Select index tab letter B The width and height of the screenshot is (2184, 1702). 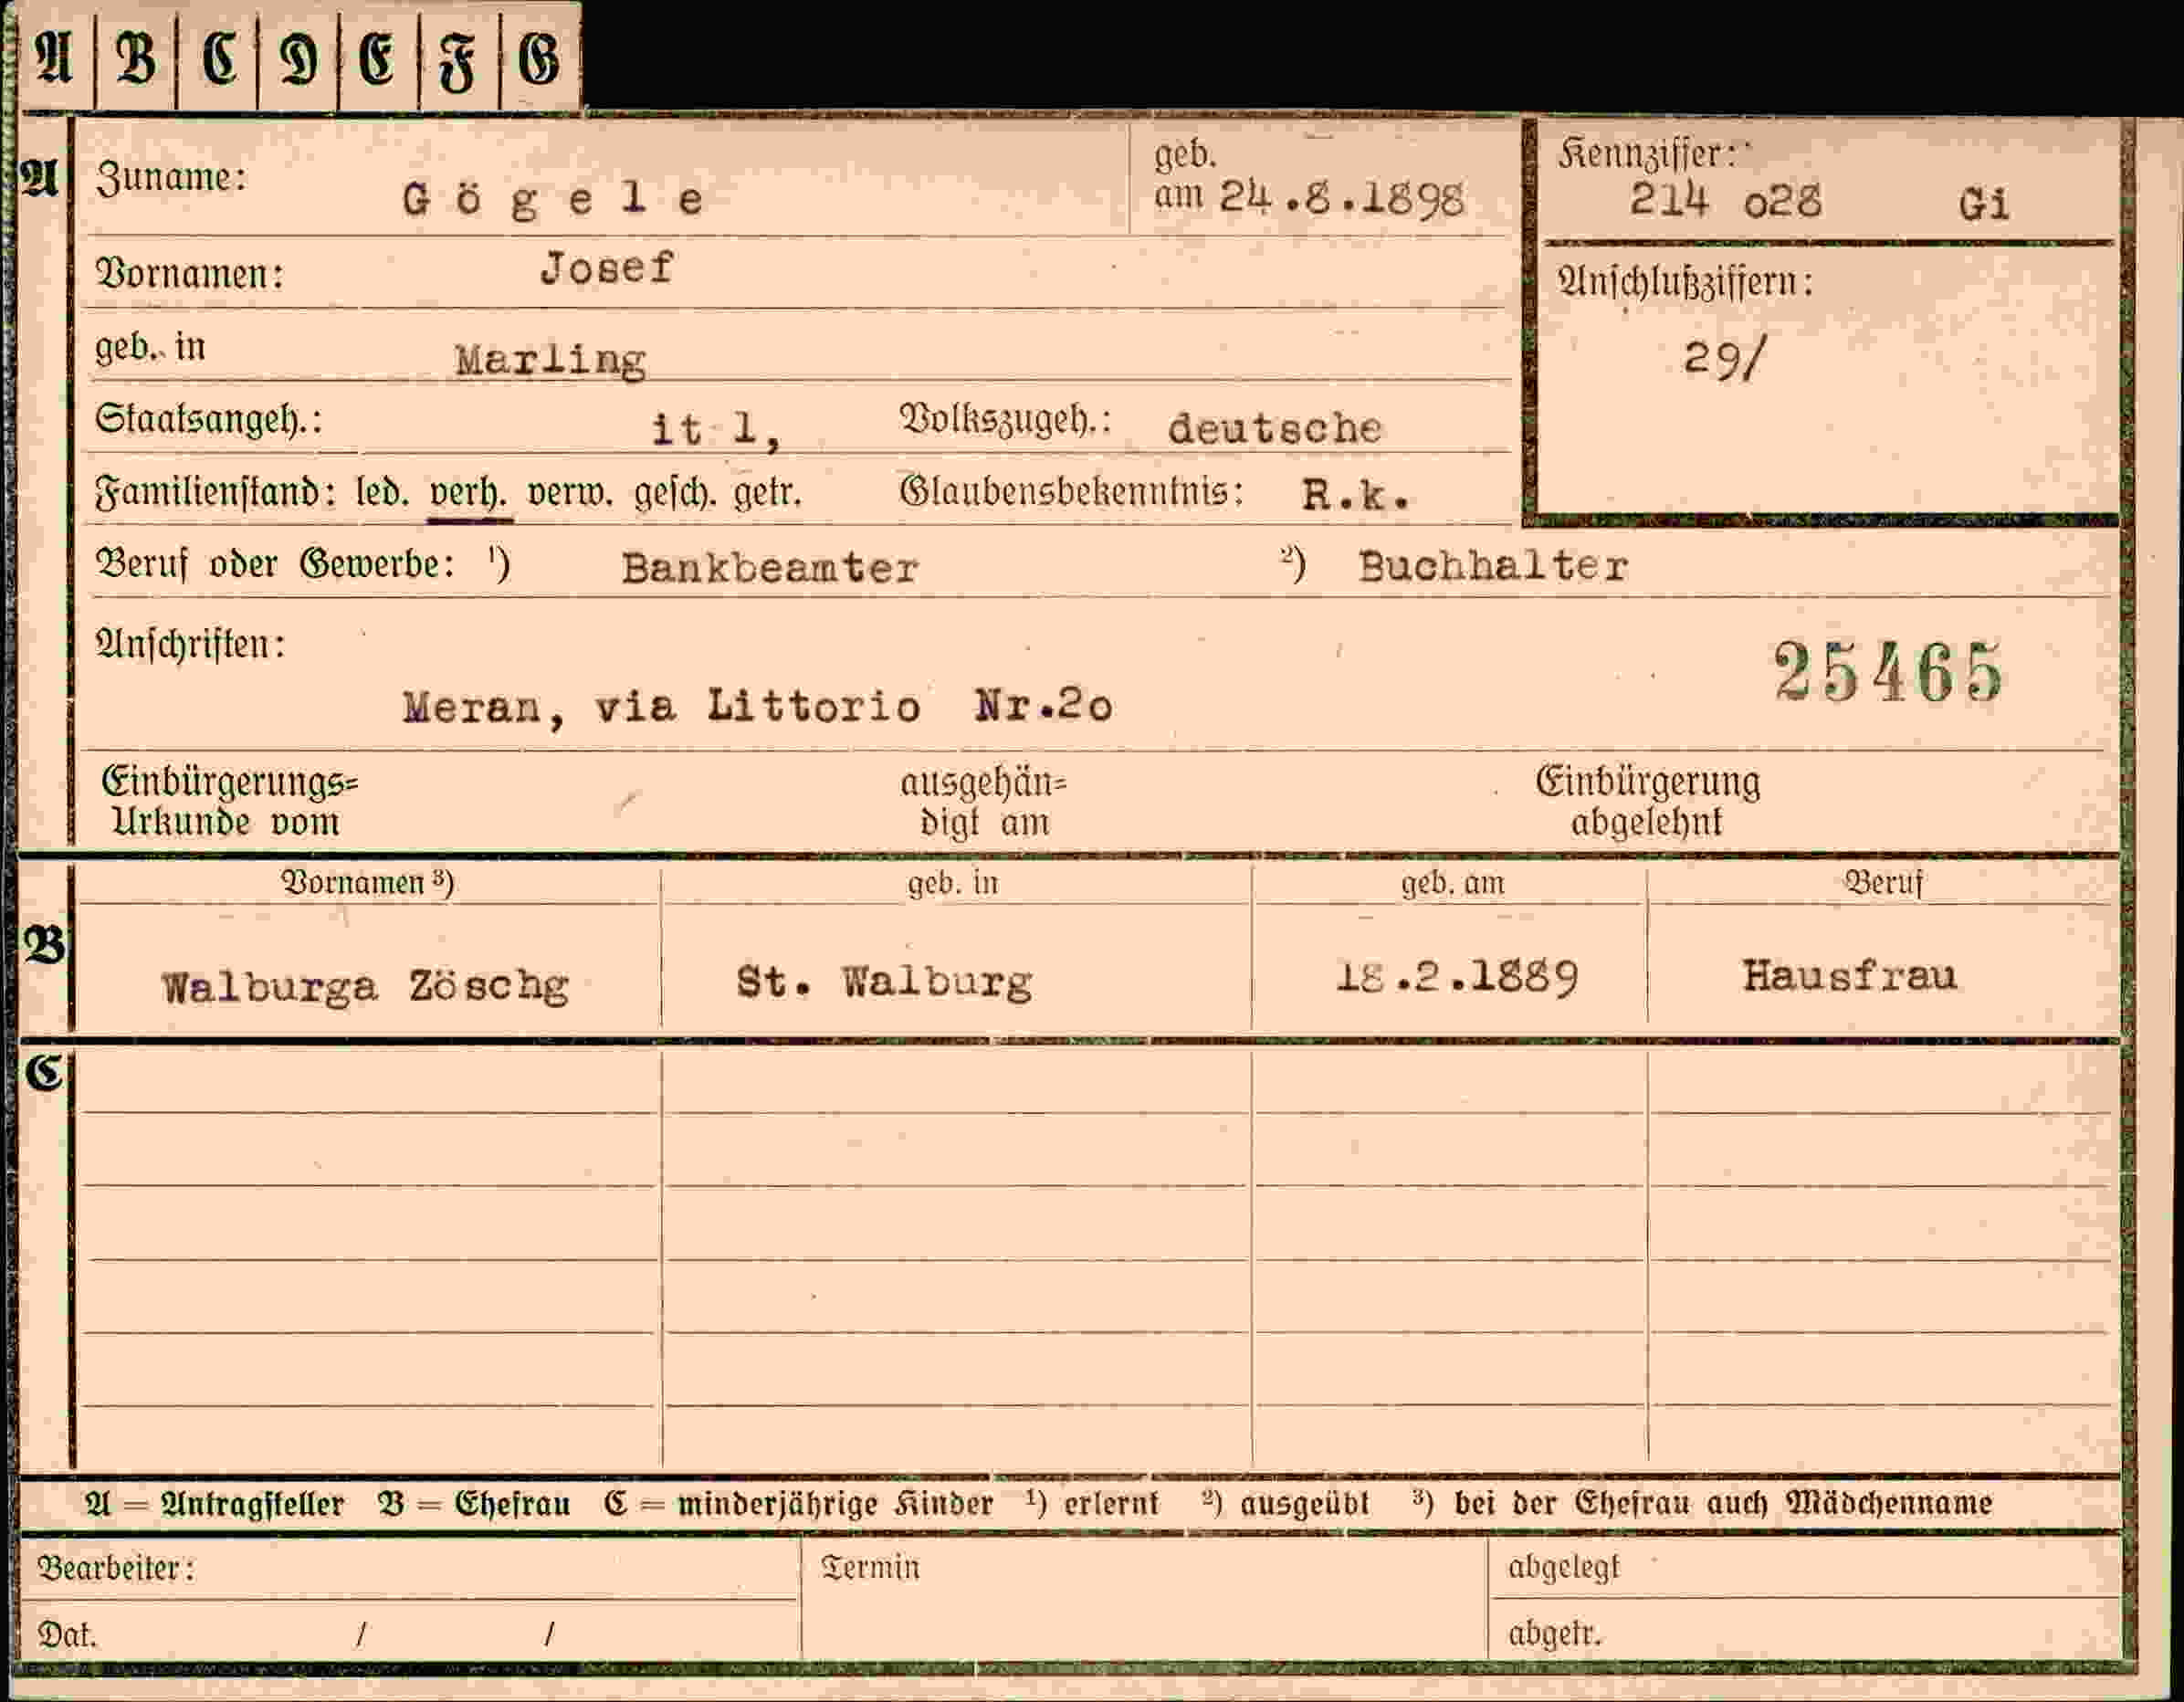point(136,58)
